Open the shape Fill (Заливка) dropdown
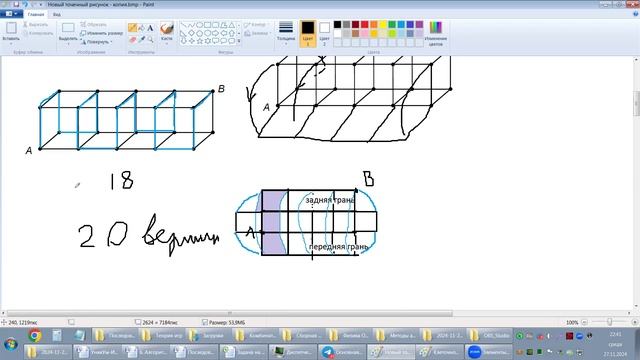Viewport: 640px width, 360px height. [x=258, y=33]
